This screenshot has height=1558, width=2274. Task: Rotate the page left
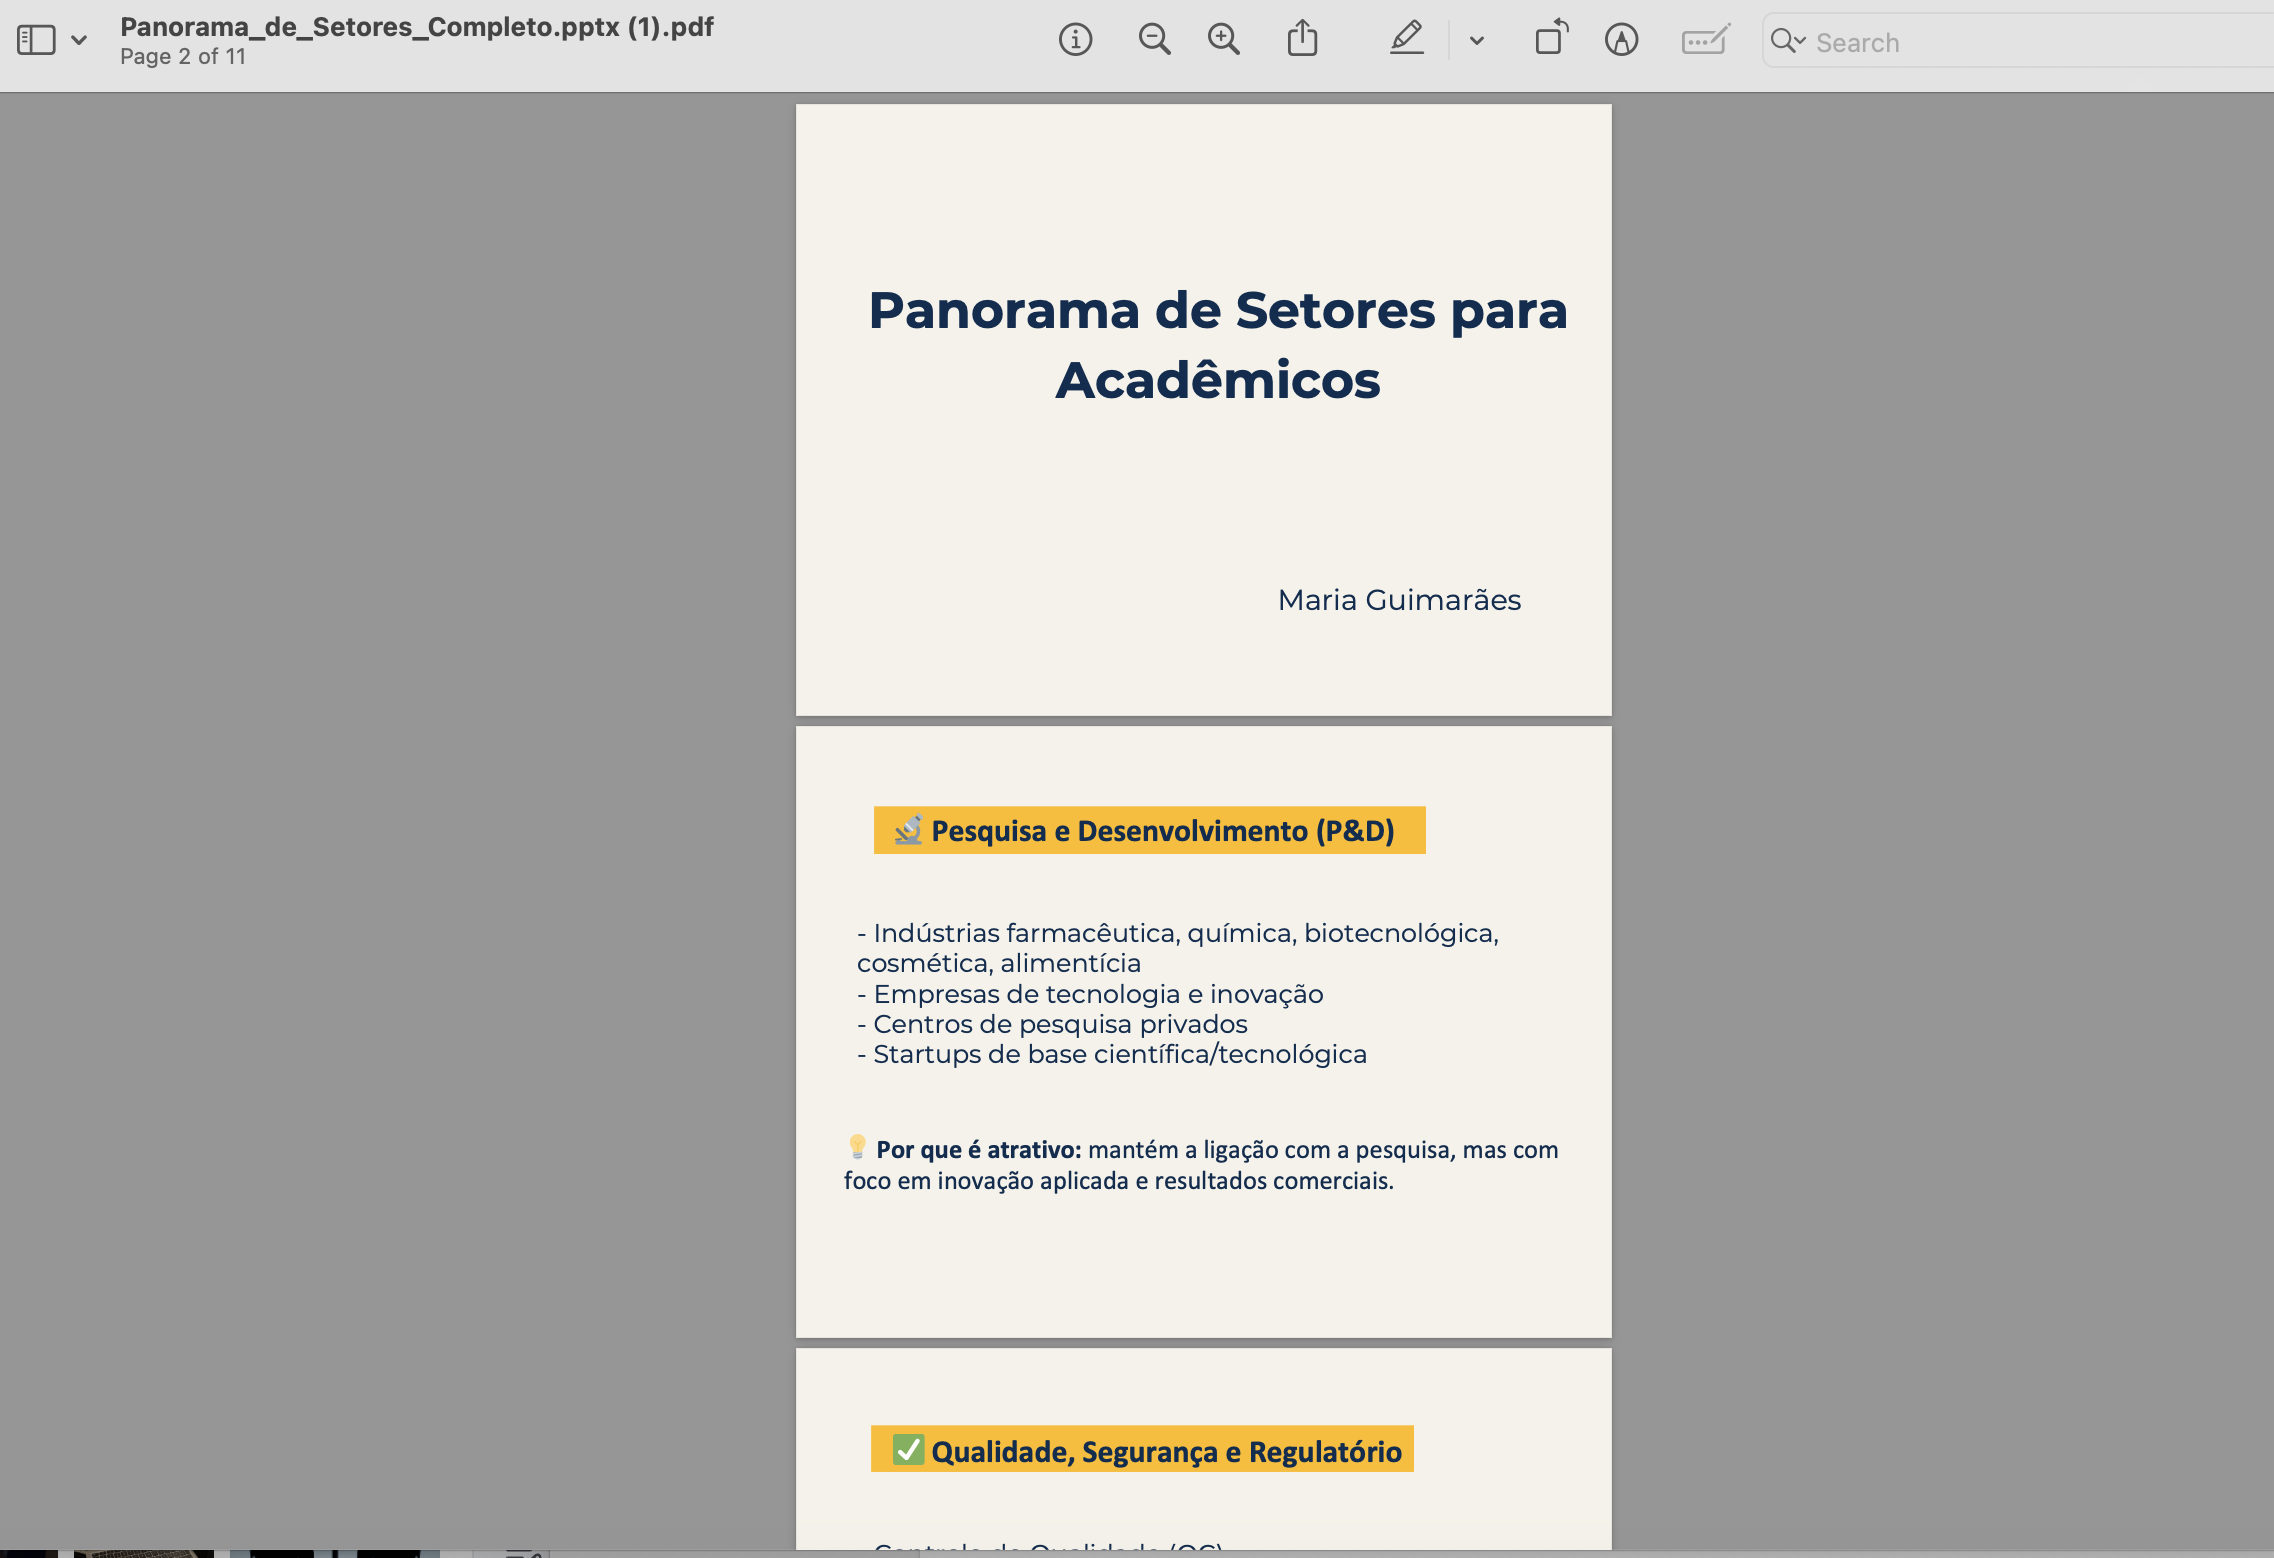click(x=1550, y=41)
